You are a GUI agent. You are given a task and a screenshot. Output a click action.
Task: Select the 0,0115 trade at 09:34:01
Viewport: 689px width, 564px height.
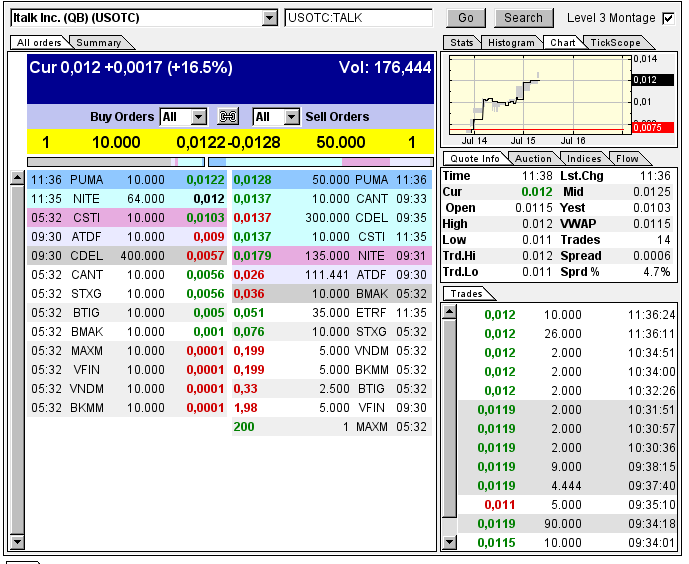567,542
